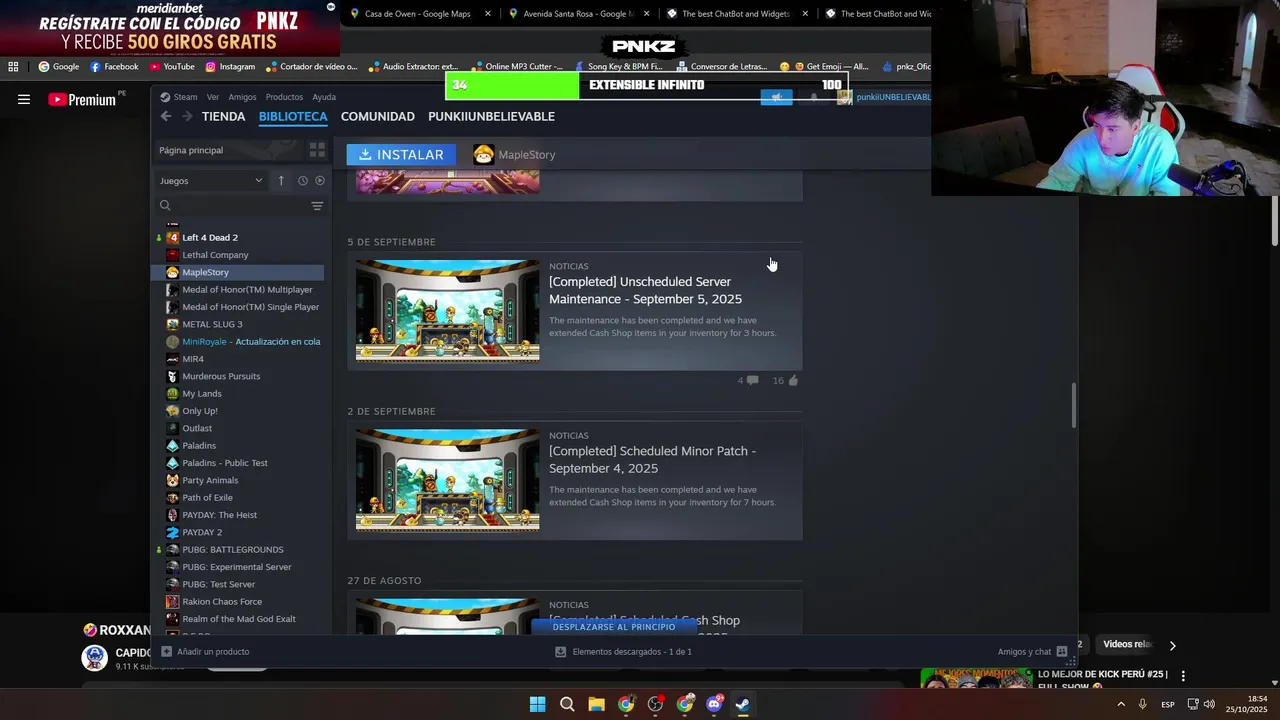The height and width of the screenshot is (720, 1280).
Task: Click the INSTALAR button
Action: click(401, 154)
